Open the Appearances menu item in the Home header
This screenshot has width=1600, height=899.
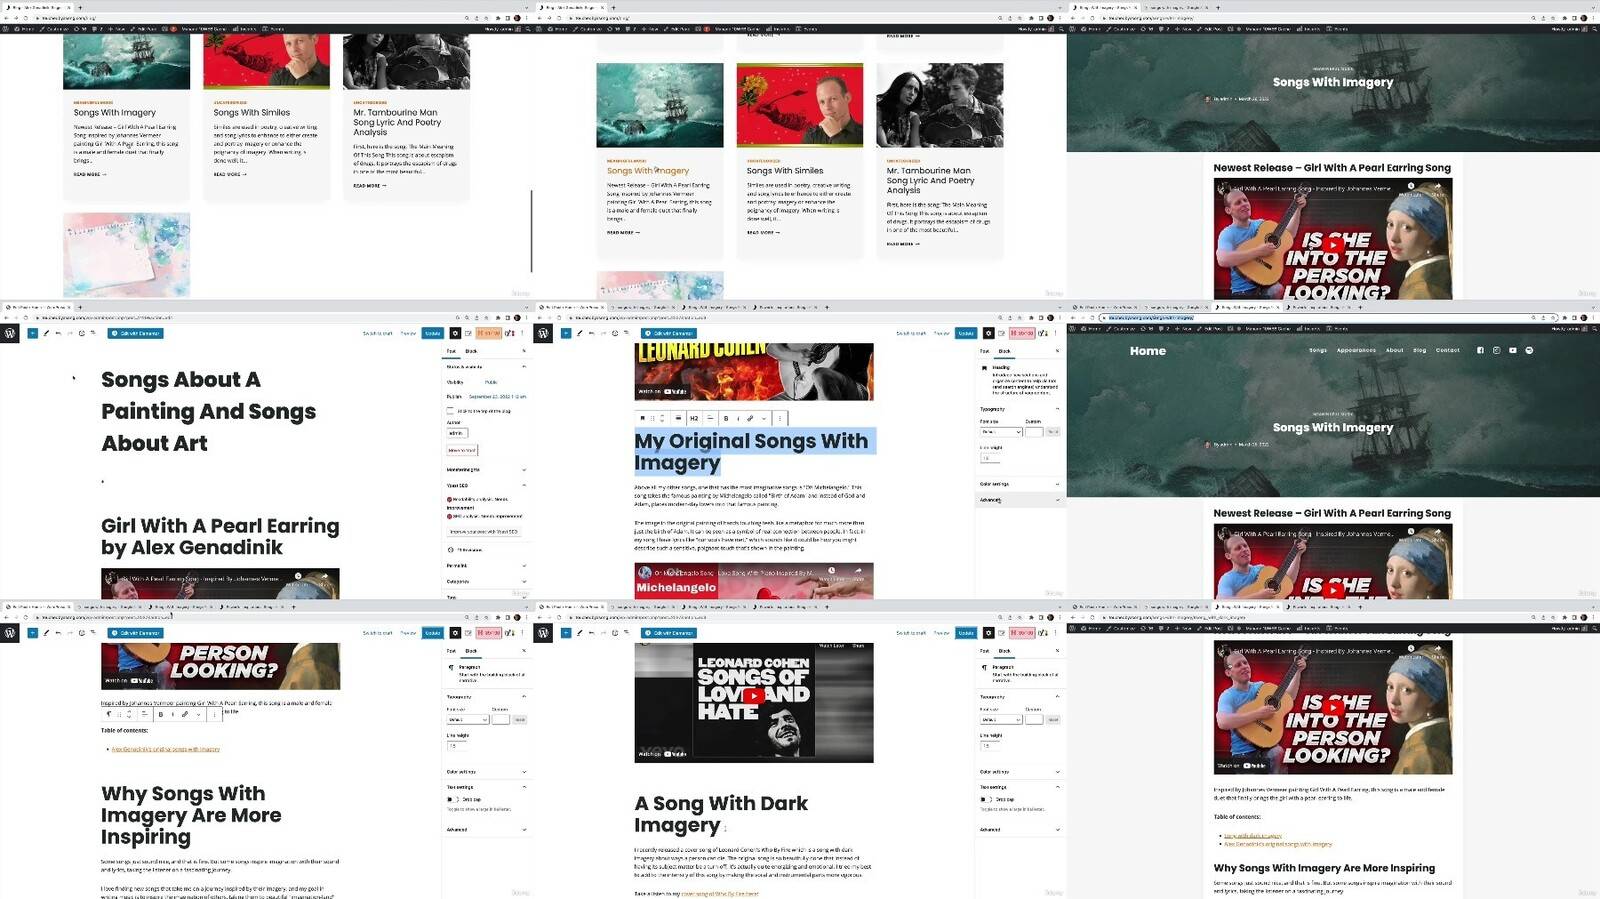[1356, 351]
